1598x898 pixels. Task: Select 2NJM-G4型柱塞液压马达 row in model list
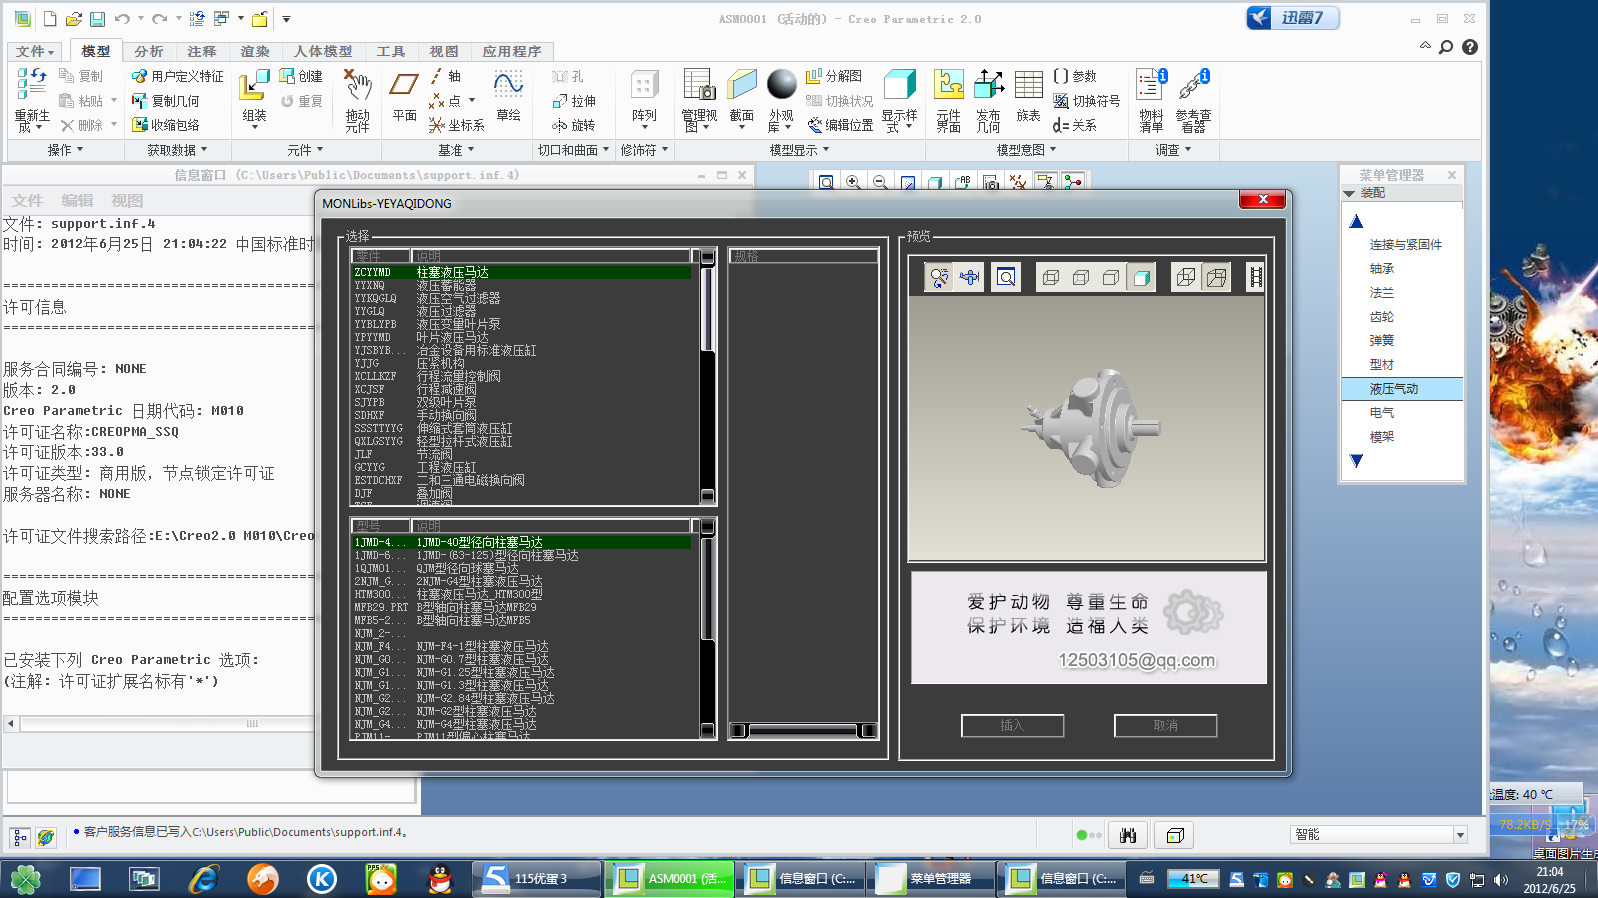[520, 581]
